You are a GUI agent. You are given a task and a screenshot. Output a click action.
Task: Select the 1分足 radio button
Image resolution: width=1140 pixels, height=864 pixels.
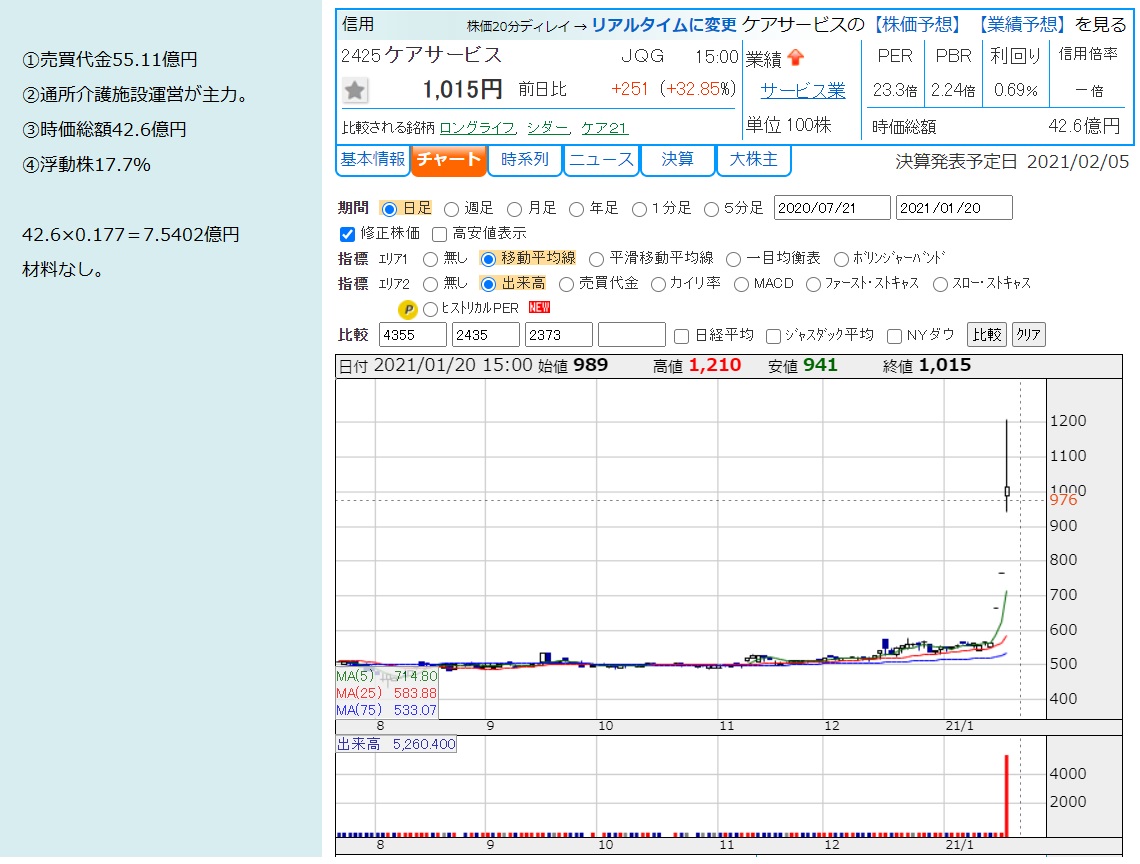[x=639, y=209]
